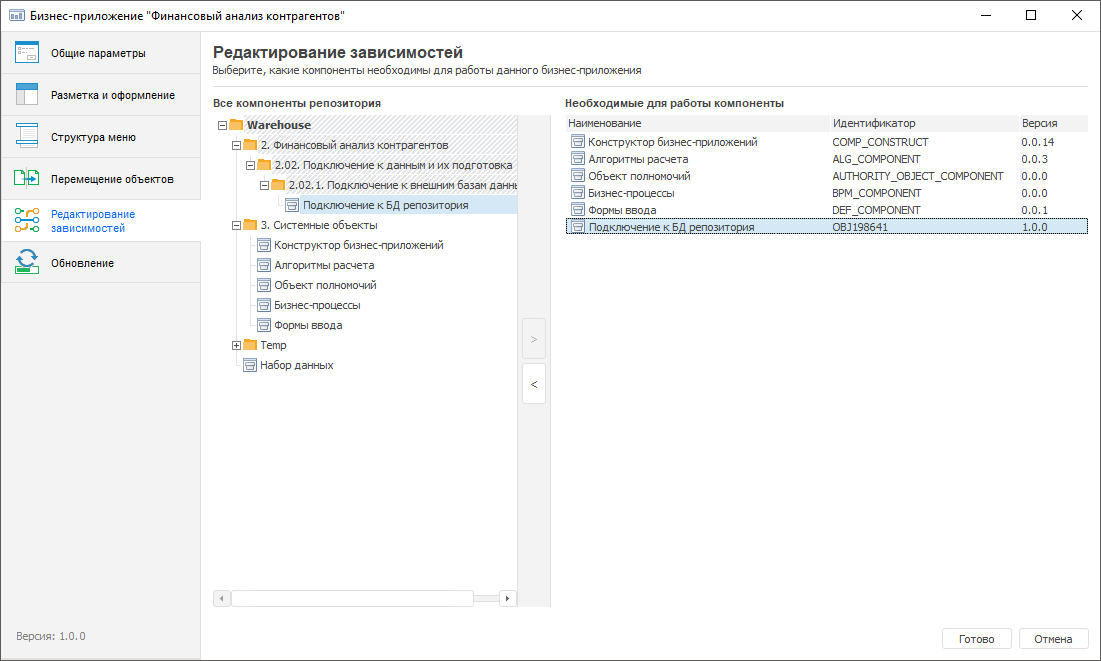Click the remove component left-arrow button
Image resolution: width=1101 pixels, height=661 pixels.
534,384
